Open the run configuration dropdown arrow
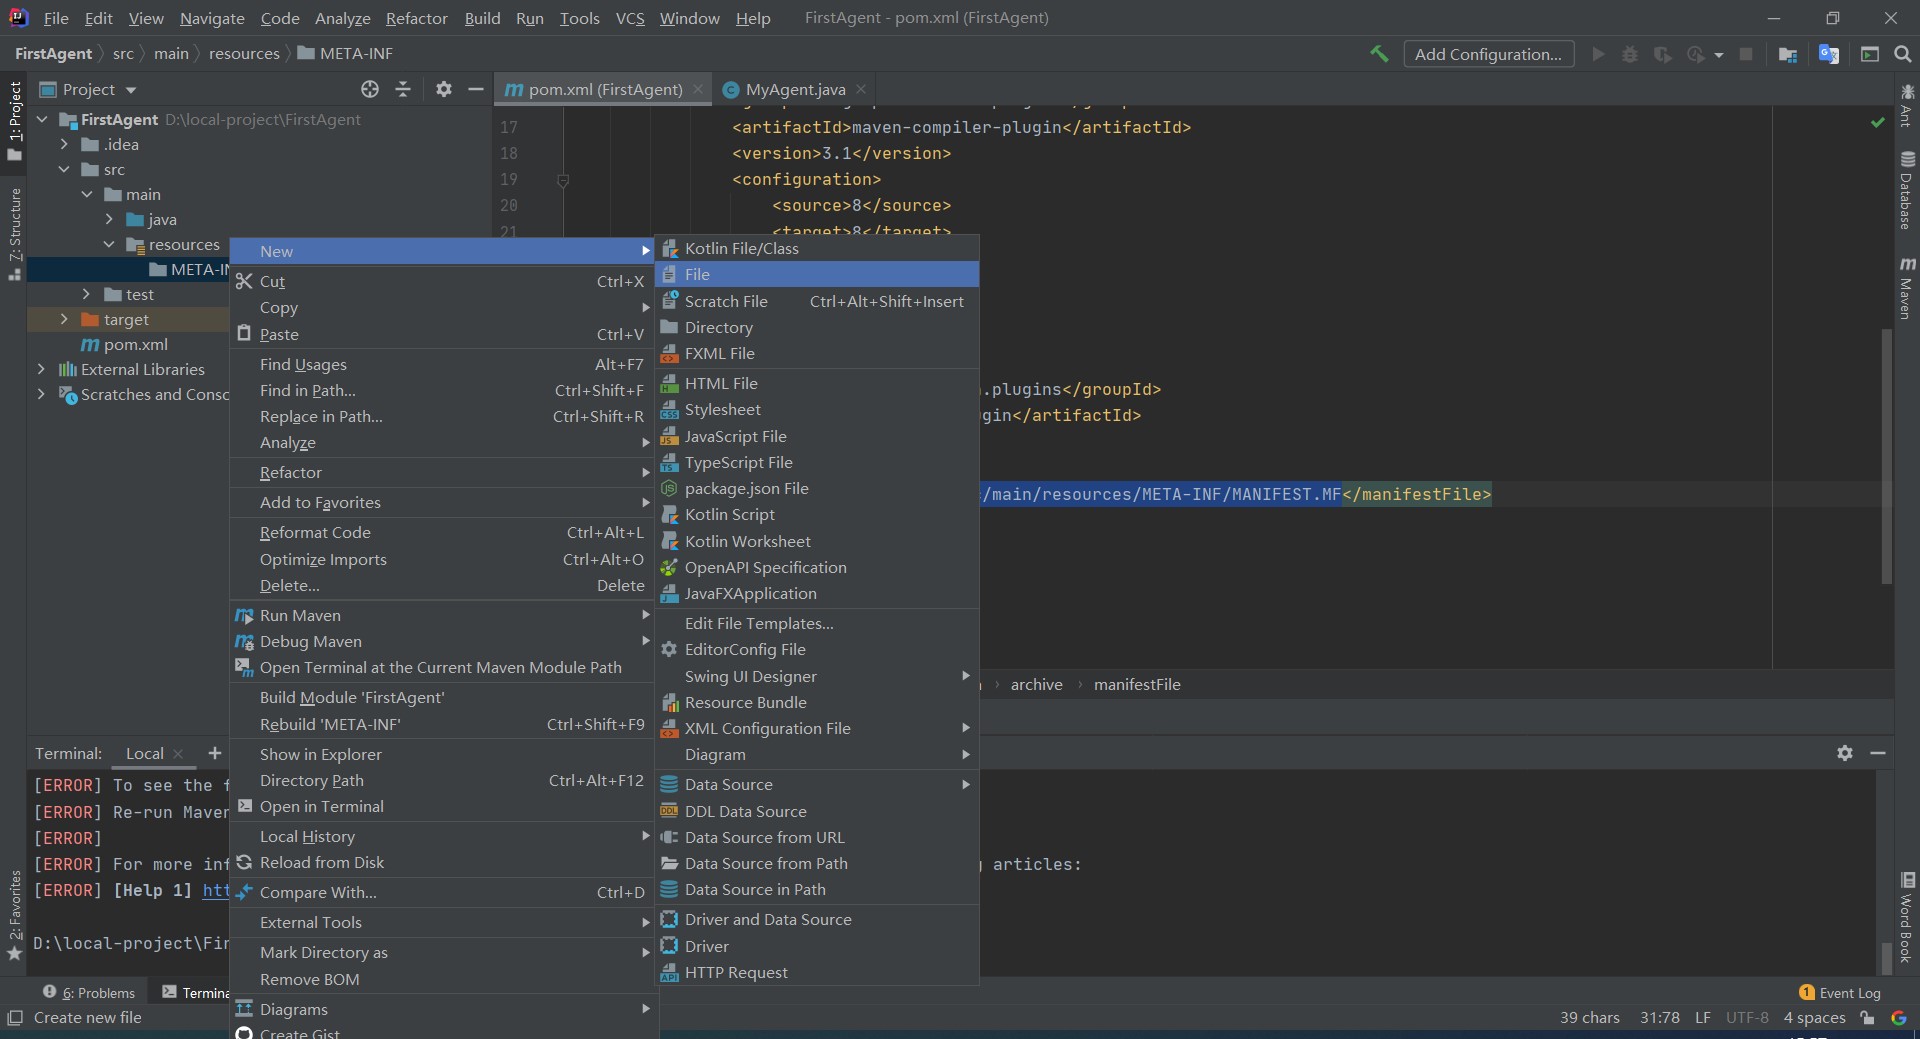Image resolution: width=1920 pixels, height=1039 pixels. (1719, 55)
